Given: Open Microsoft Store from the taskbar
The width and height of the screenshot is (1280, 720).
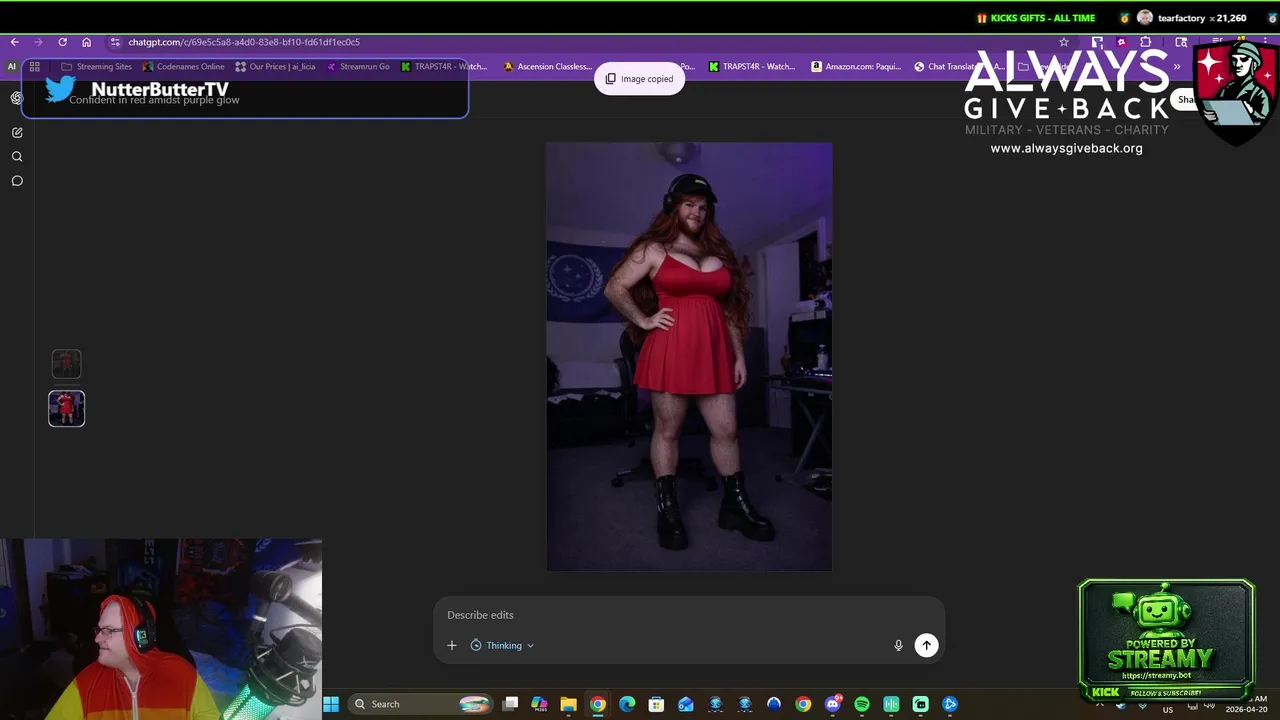Looking at the screenshot, I should (656, 704).
